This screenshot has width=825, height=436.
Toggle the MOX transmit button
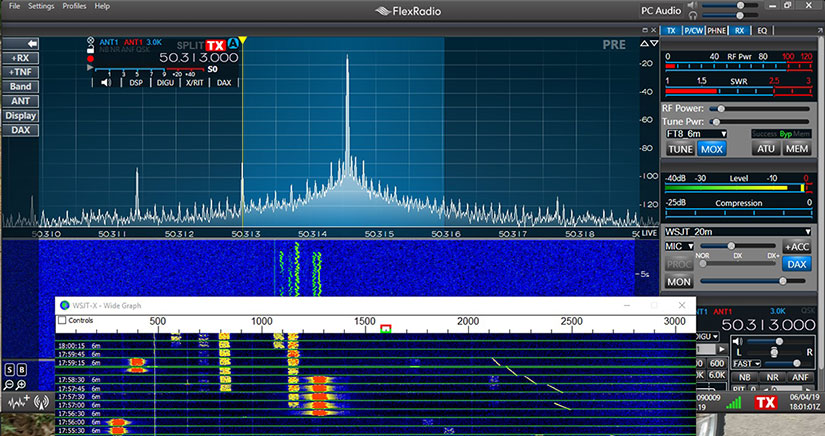point(712,149)
